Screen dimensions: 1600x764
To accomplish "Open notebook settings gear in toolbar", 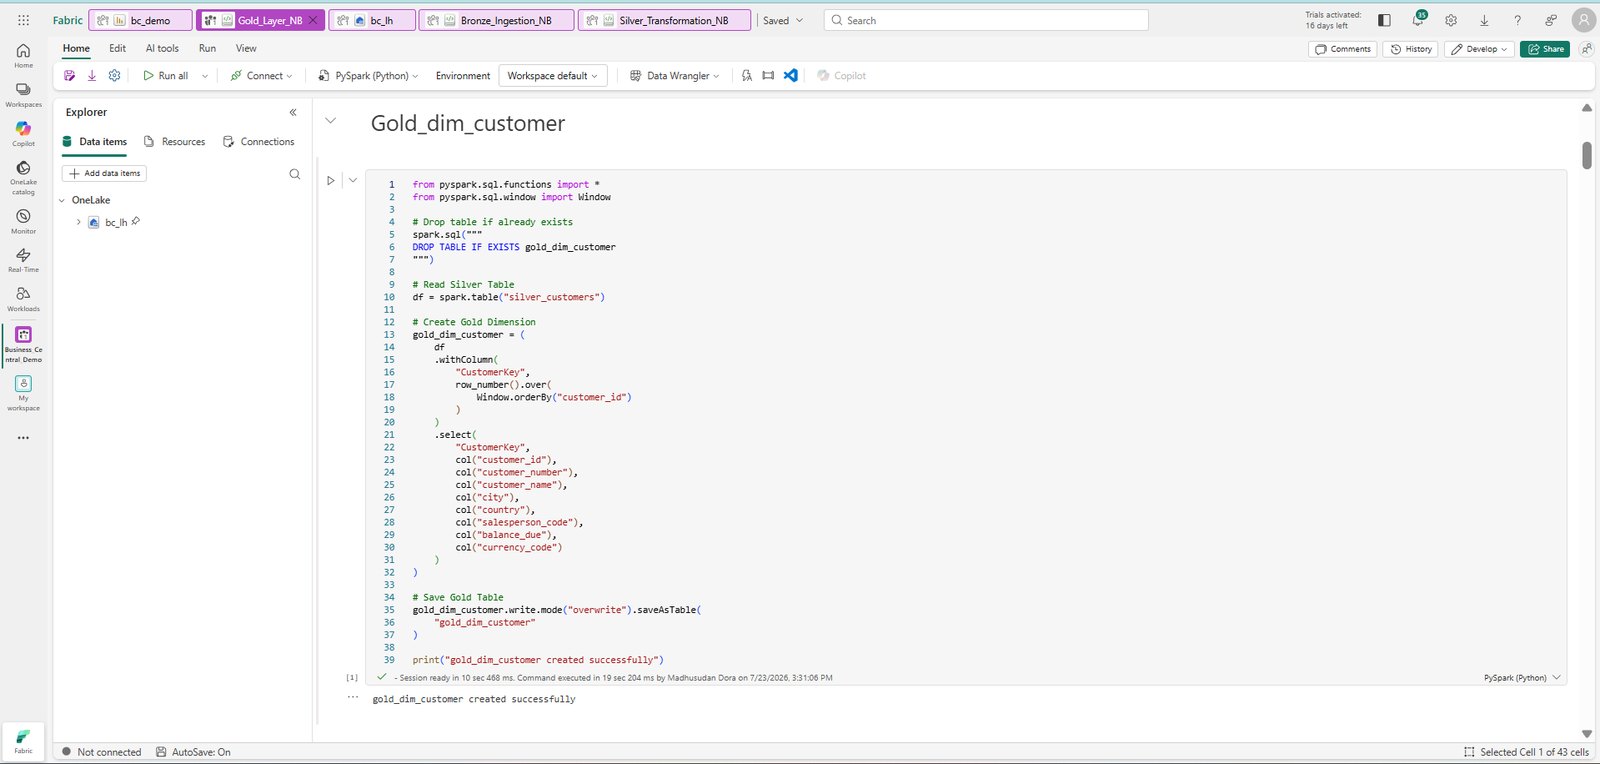I will [115, 75].
